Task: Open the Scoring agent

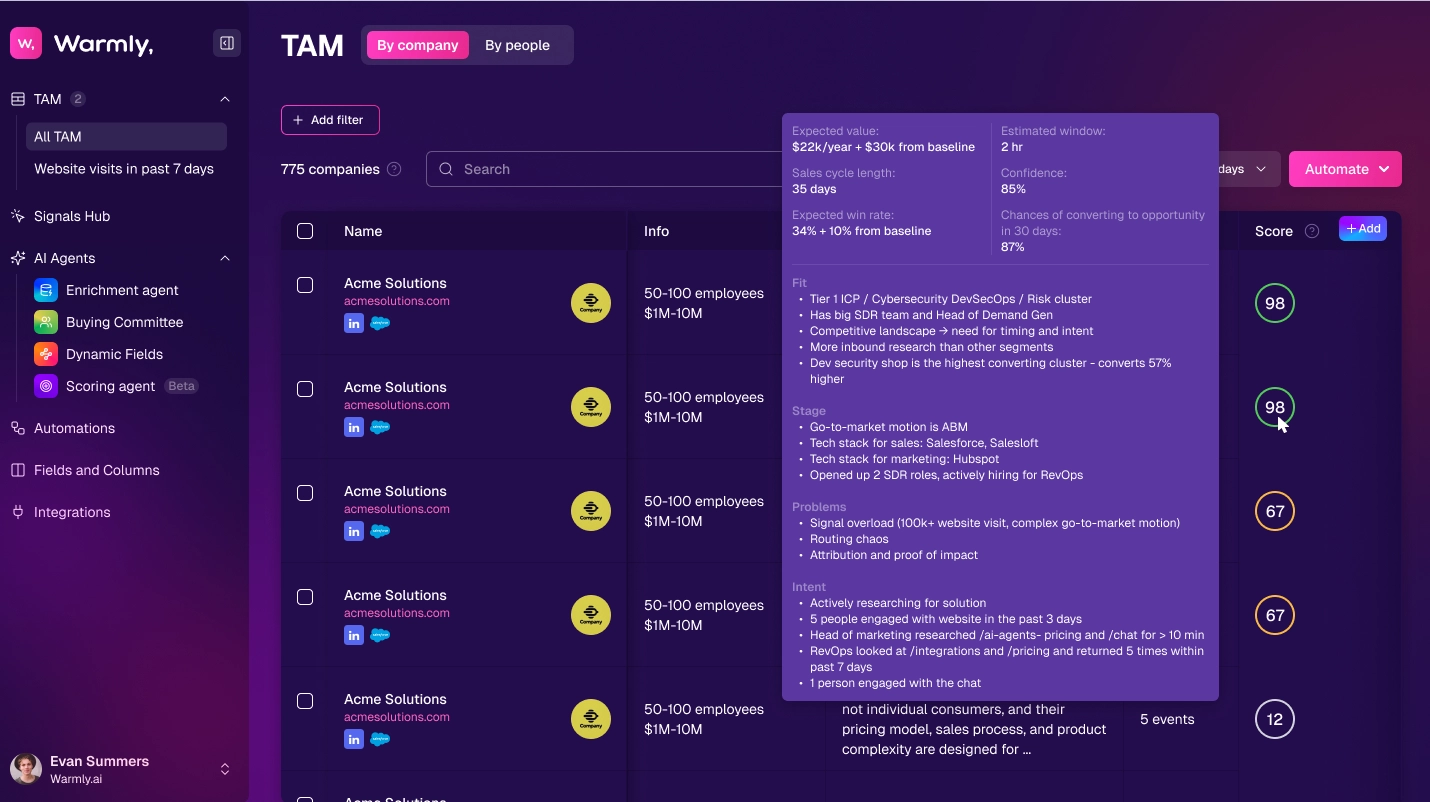Action: coord(110,386)
